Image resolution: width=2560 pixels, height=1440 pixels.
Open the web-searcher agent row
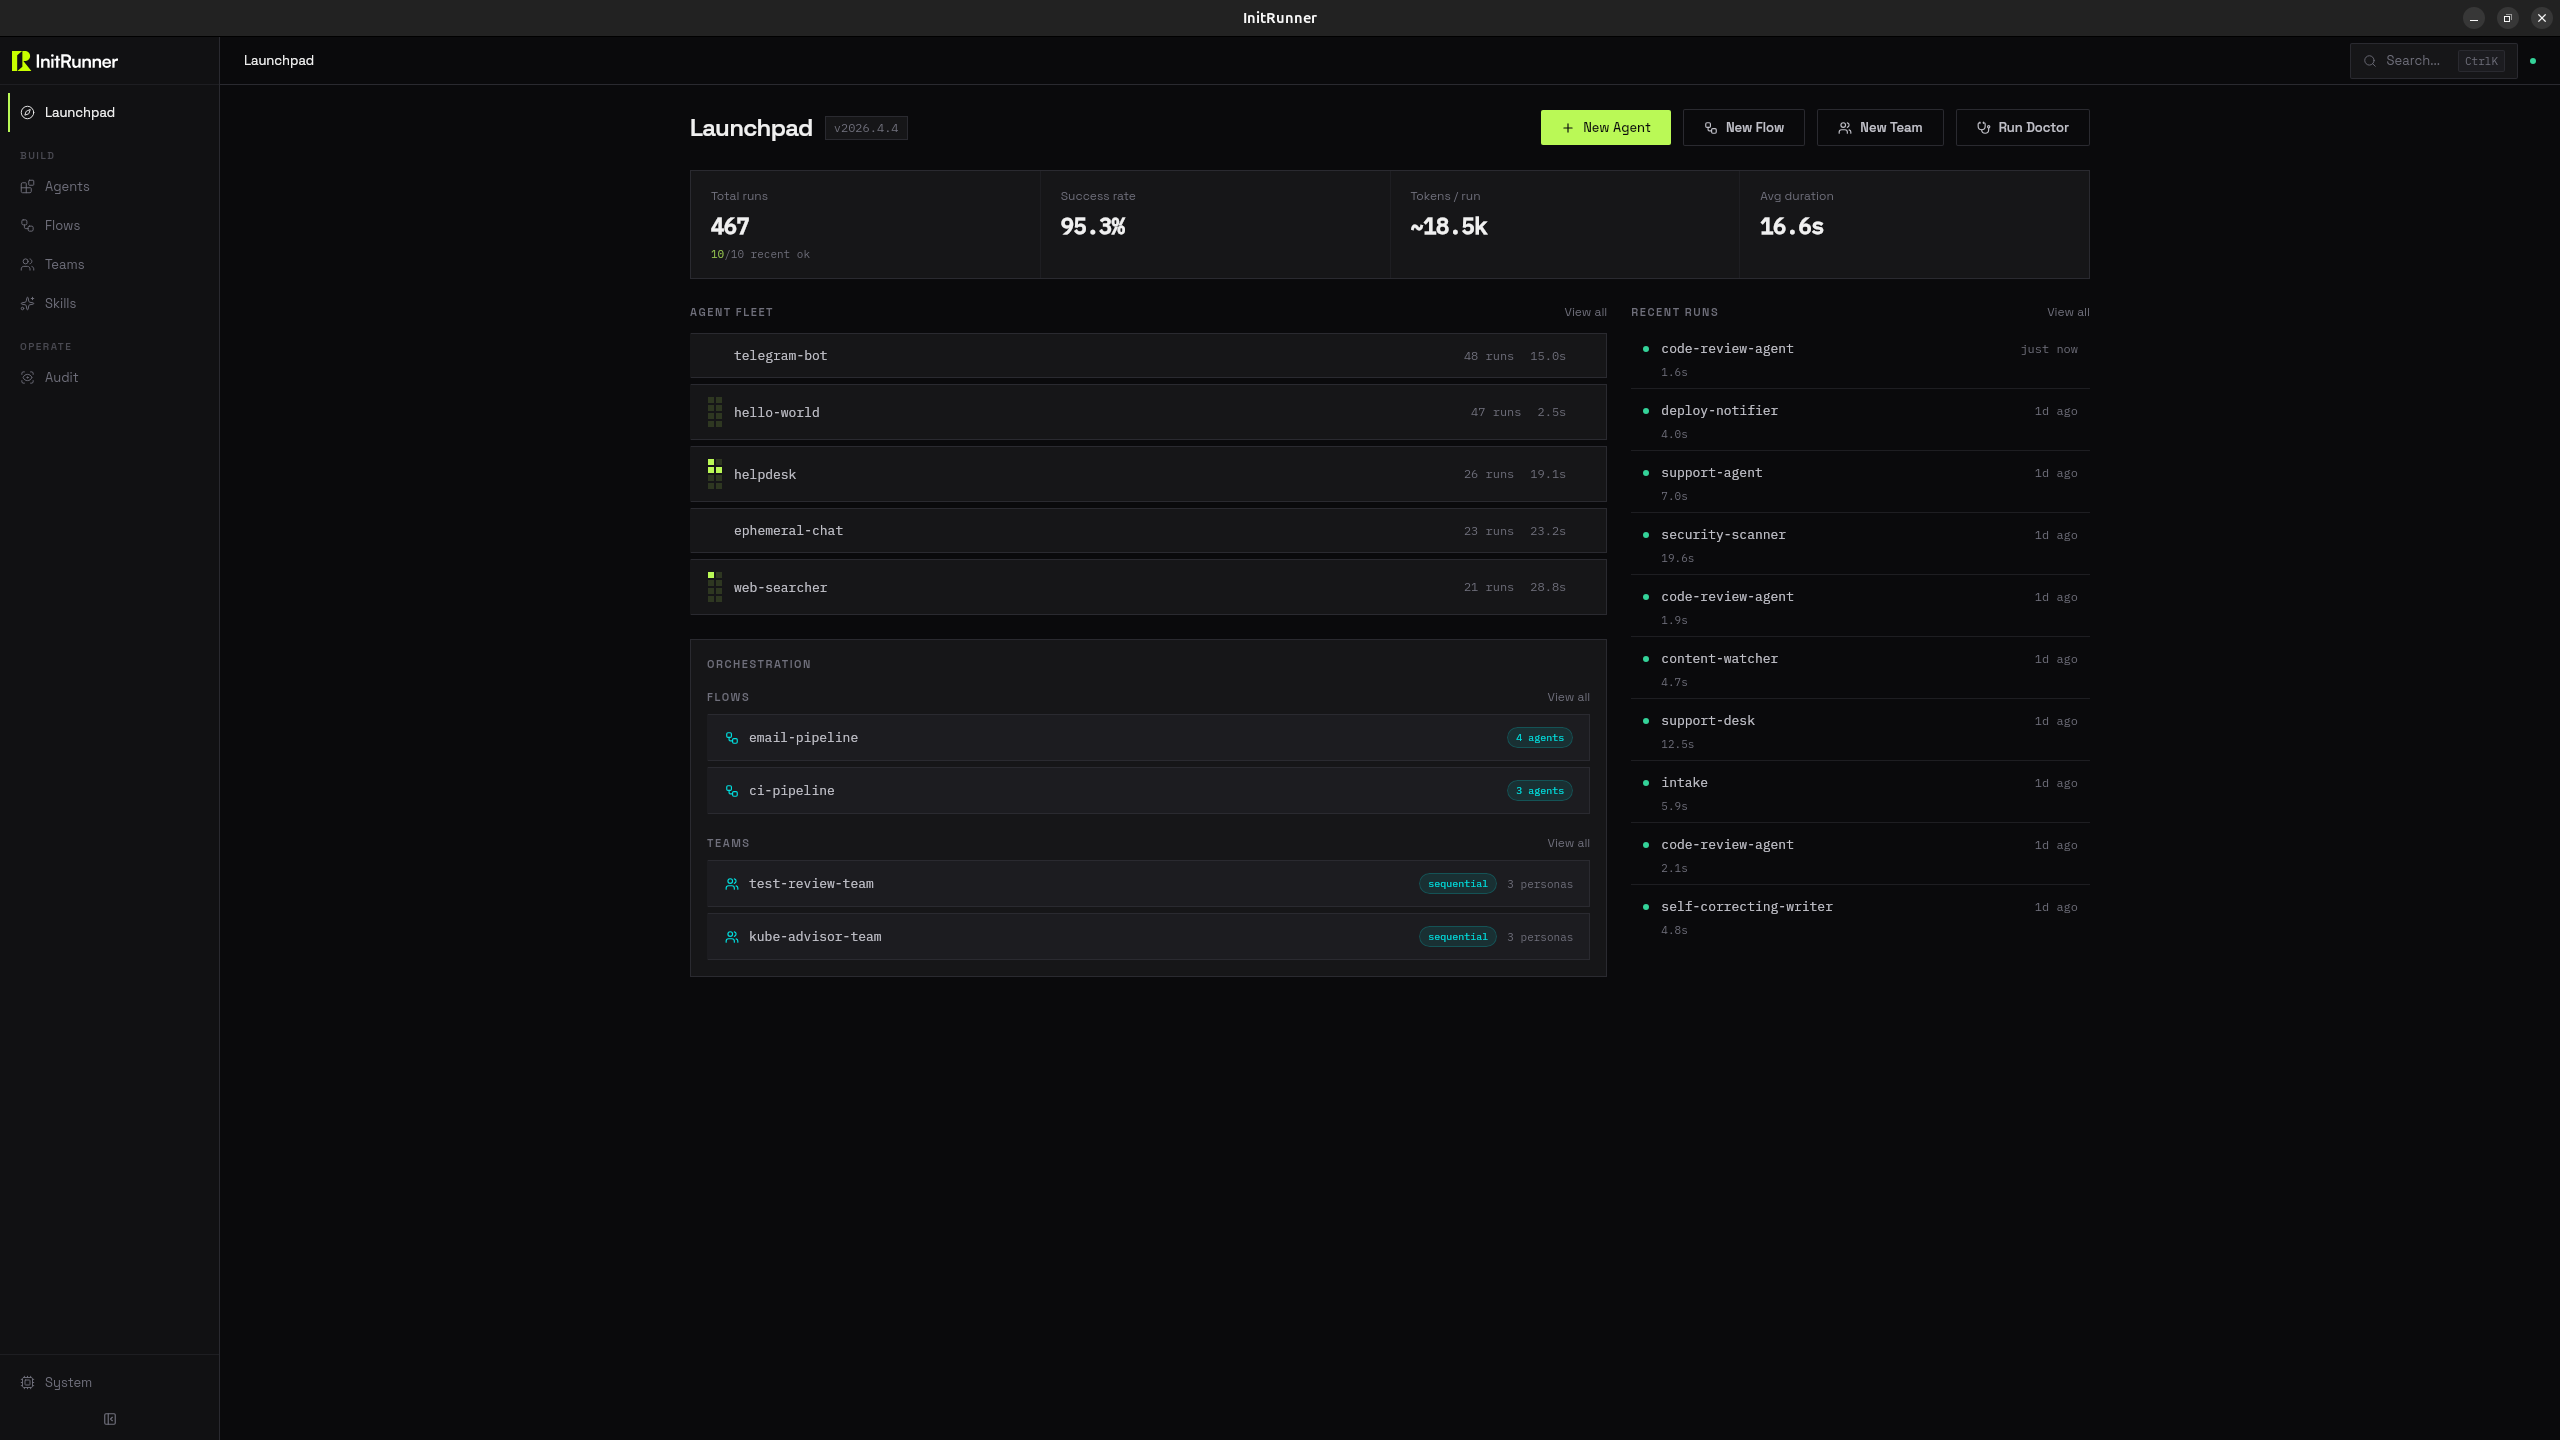pyautogui.click(x=1148, y=587)
